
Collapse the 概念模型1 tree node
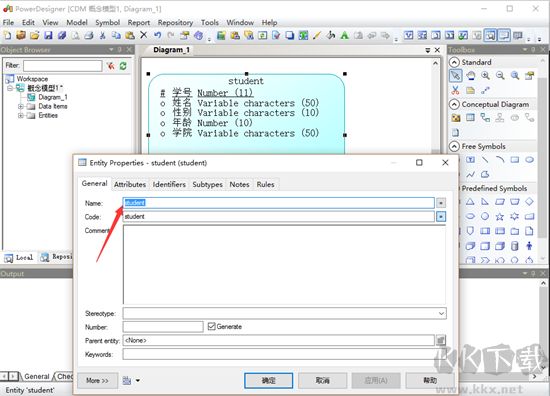click(10, 88)
